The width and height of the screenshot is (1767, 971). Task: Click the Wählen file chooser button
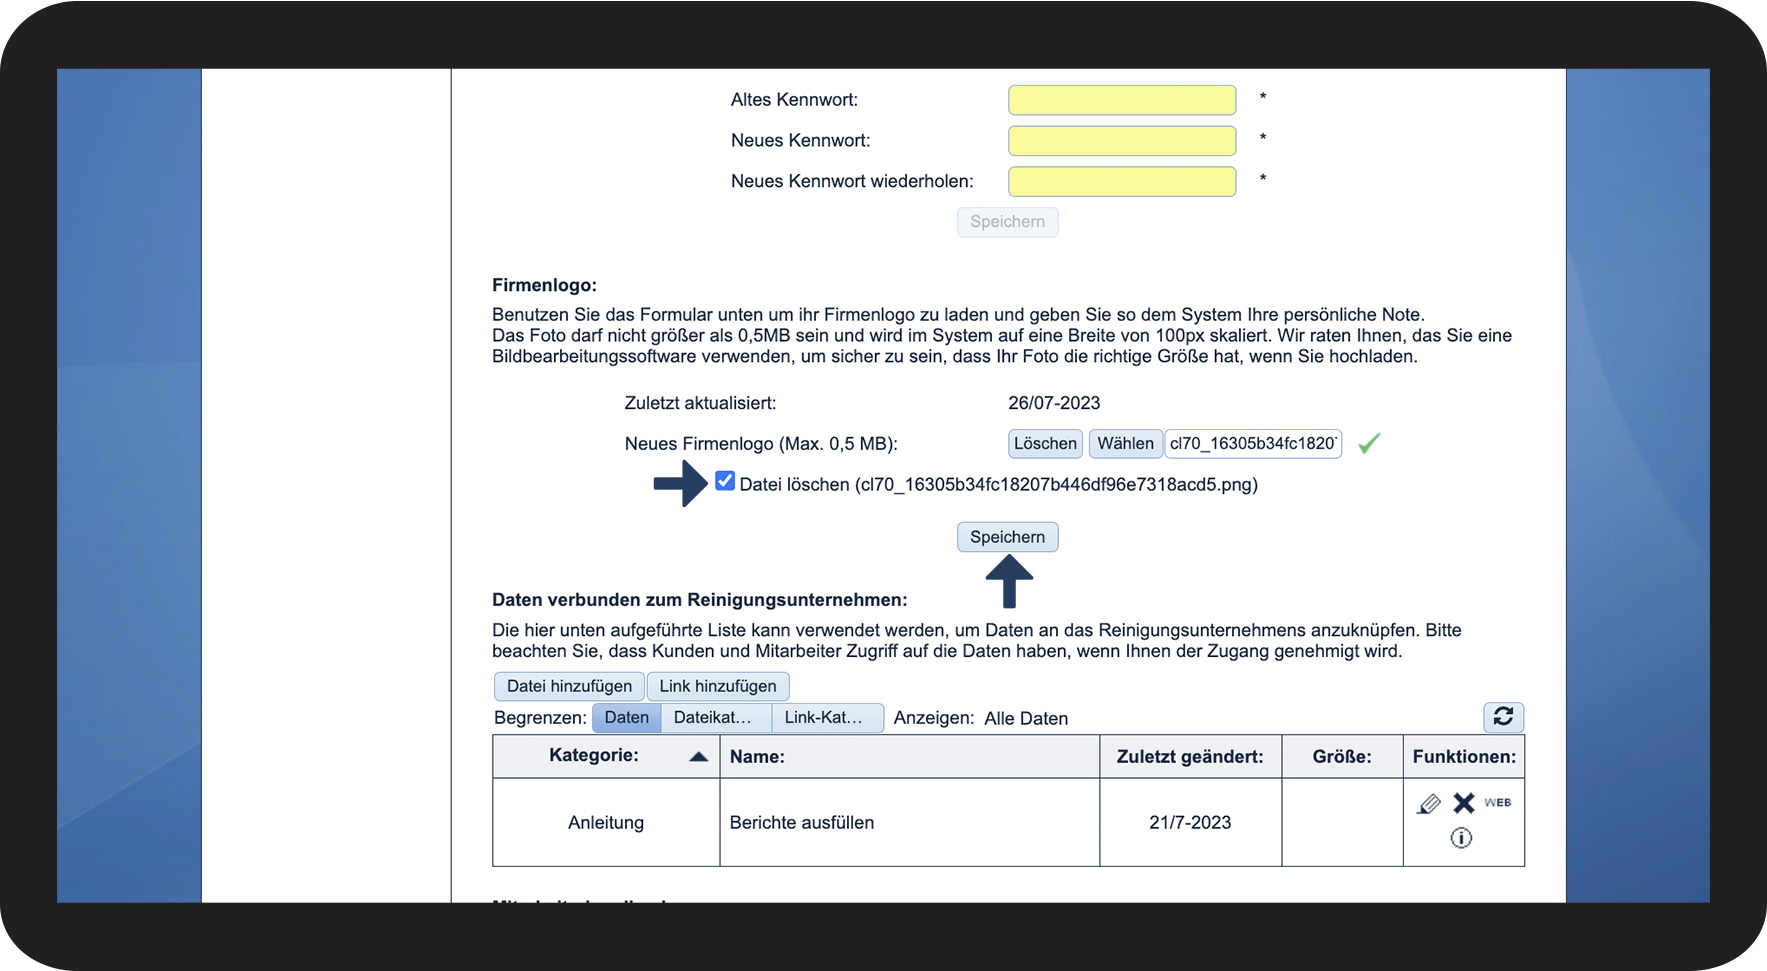[x=1125, y=443]
